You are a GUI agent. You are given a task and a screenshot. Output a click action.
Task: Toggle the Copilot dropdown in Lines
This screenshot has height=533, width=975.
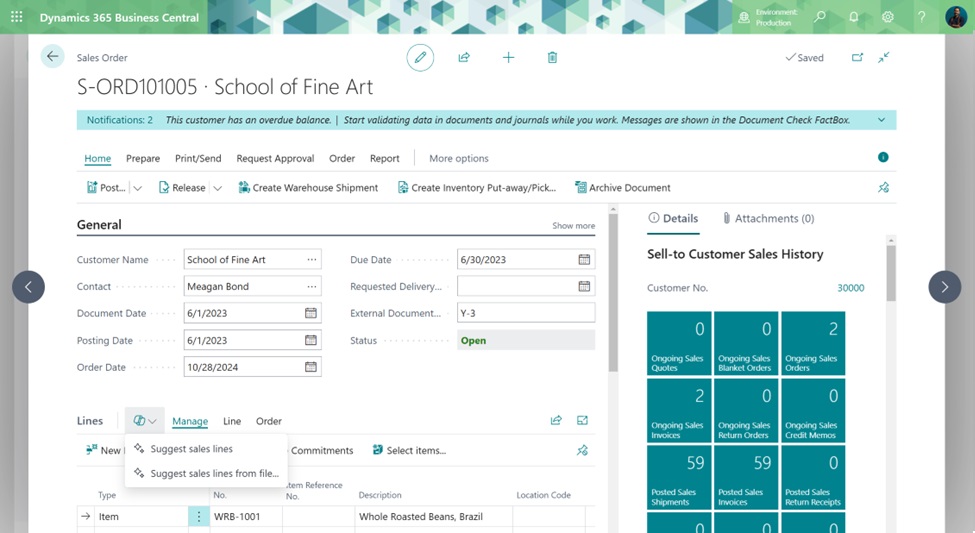pos(144,420)
